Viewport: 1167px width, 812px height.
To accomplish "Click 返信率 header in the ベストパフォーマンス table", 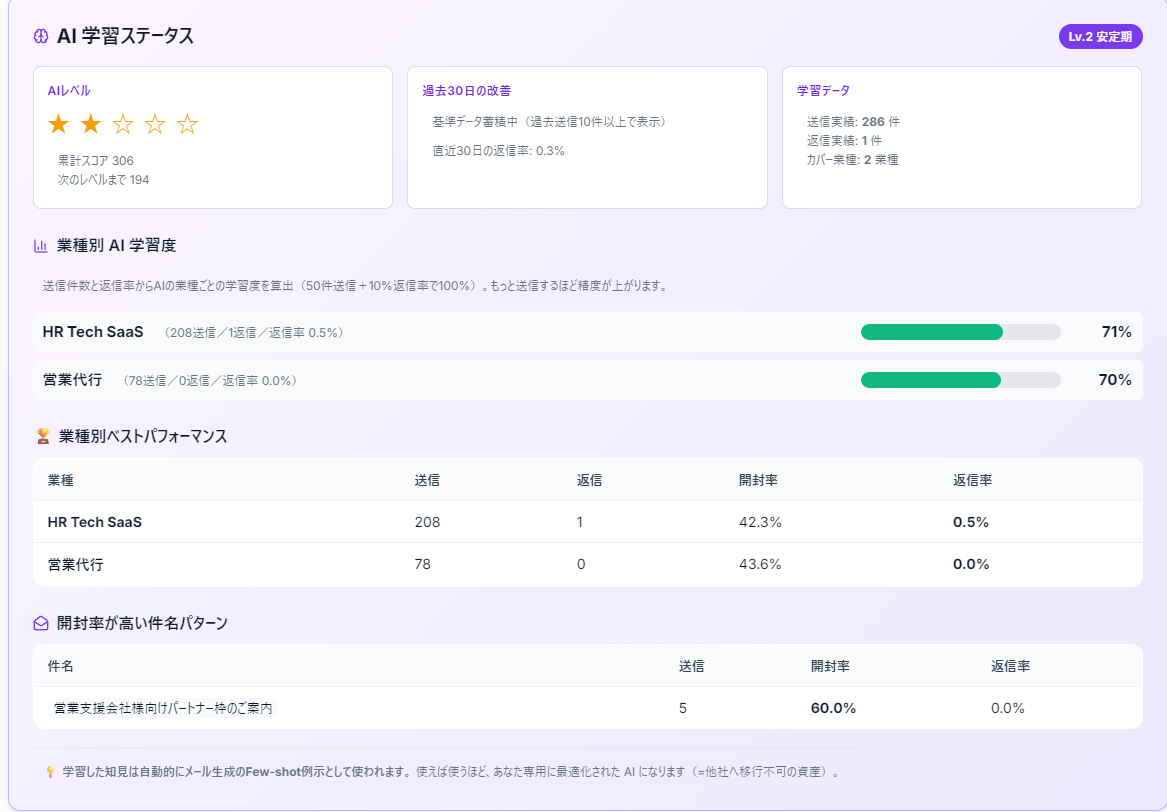I will [973, 481].
